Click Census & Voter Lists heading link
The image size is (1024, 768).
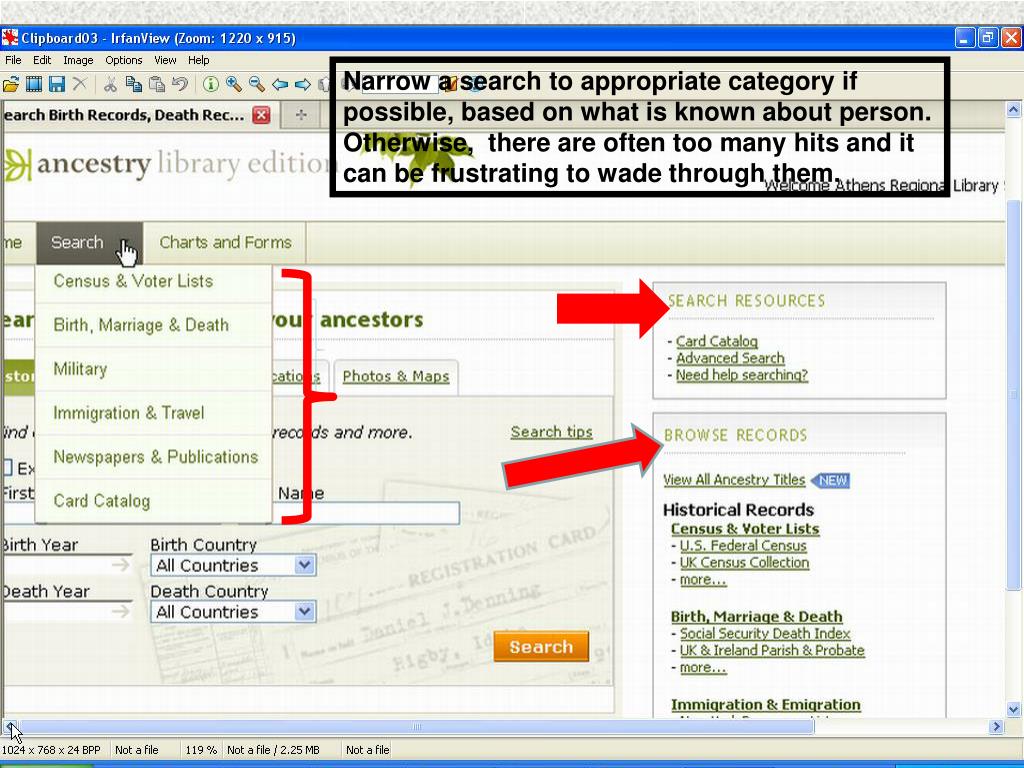pyautogui.click(x=744, y=529)
